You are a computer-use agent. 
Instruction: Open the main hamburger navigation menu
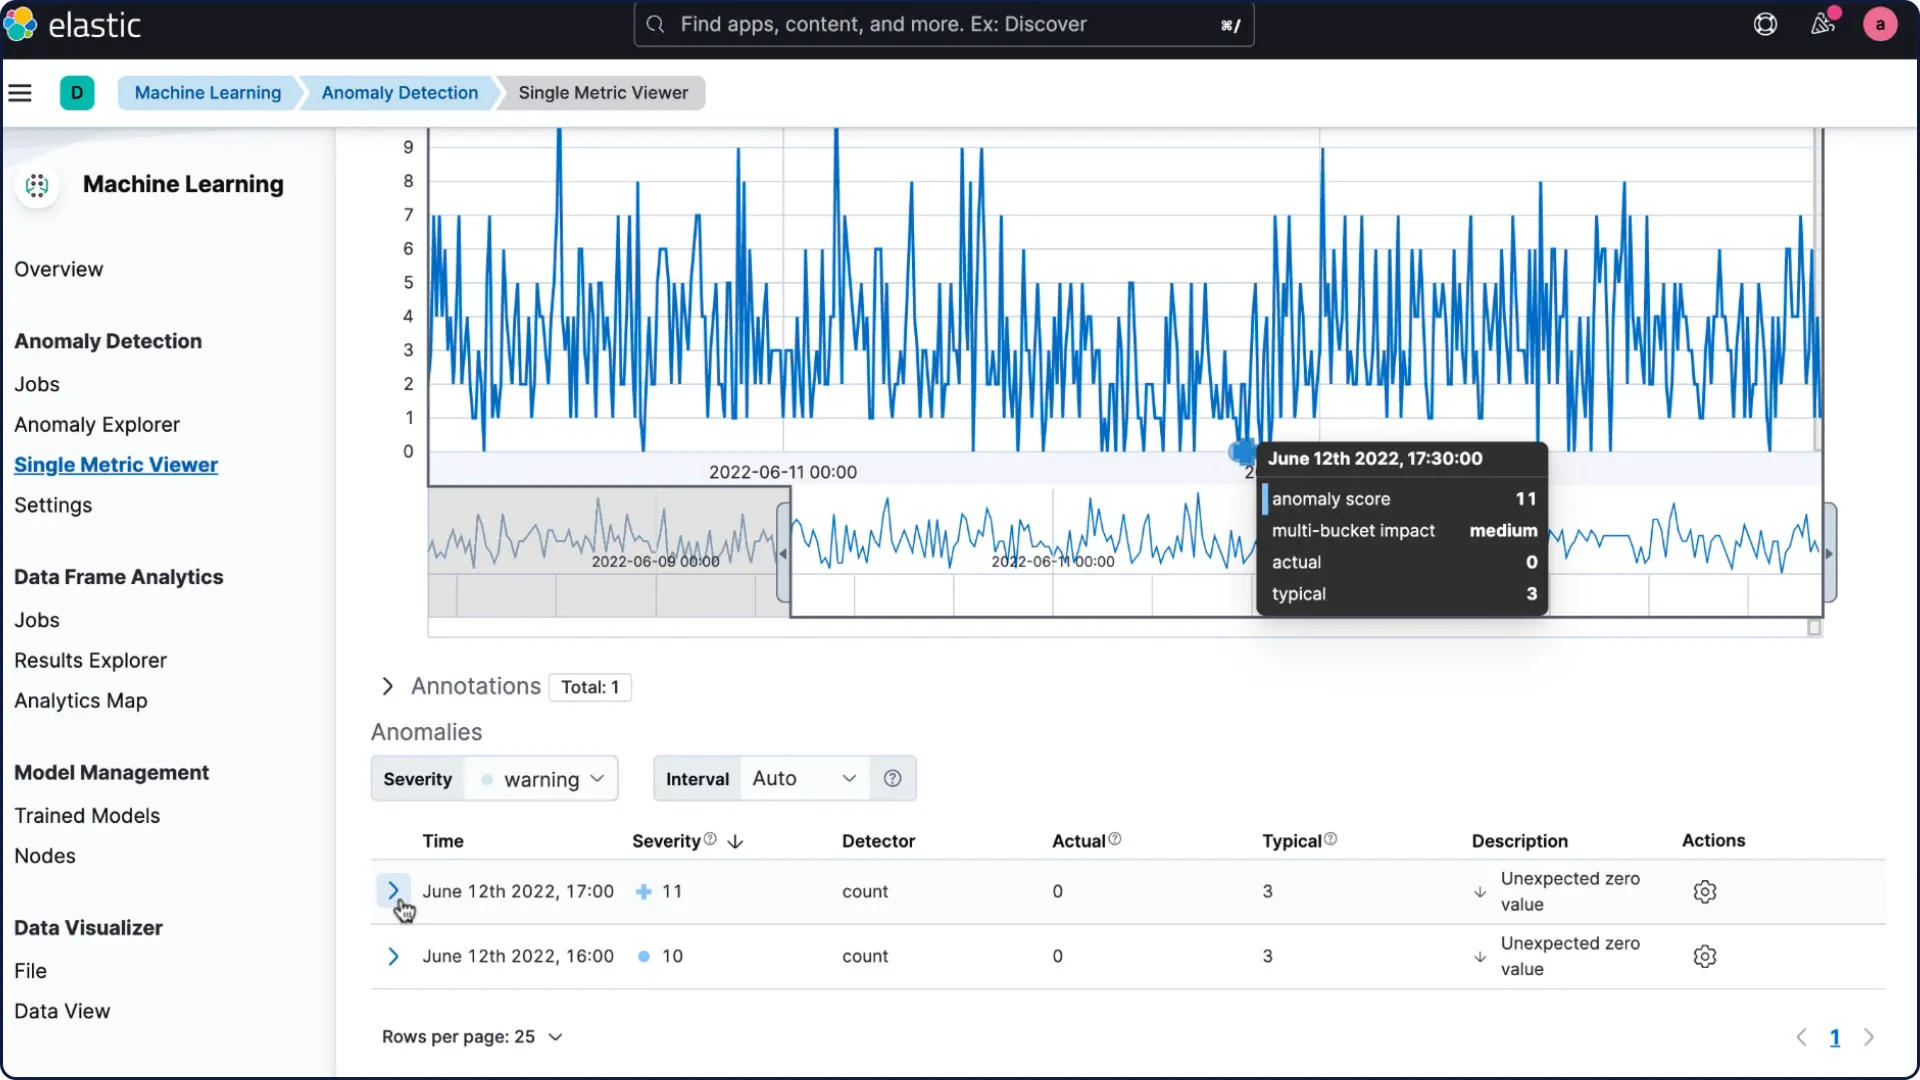click(x=20, y=93)
